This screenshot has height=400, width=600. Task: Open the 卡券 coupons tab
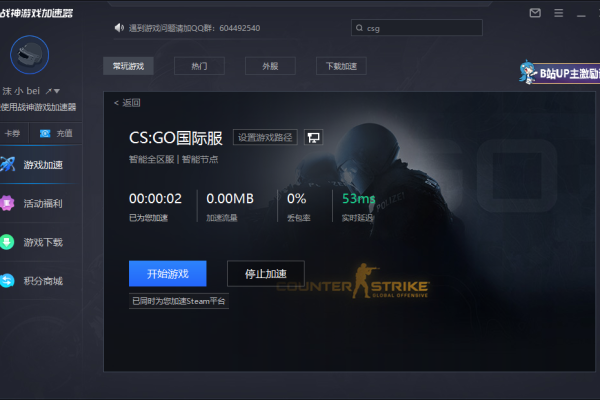(12, 133)
